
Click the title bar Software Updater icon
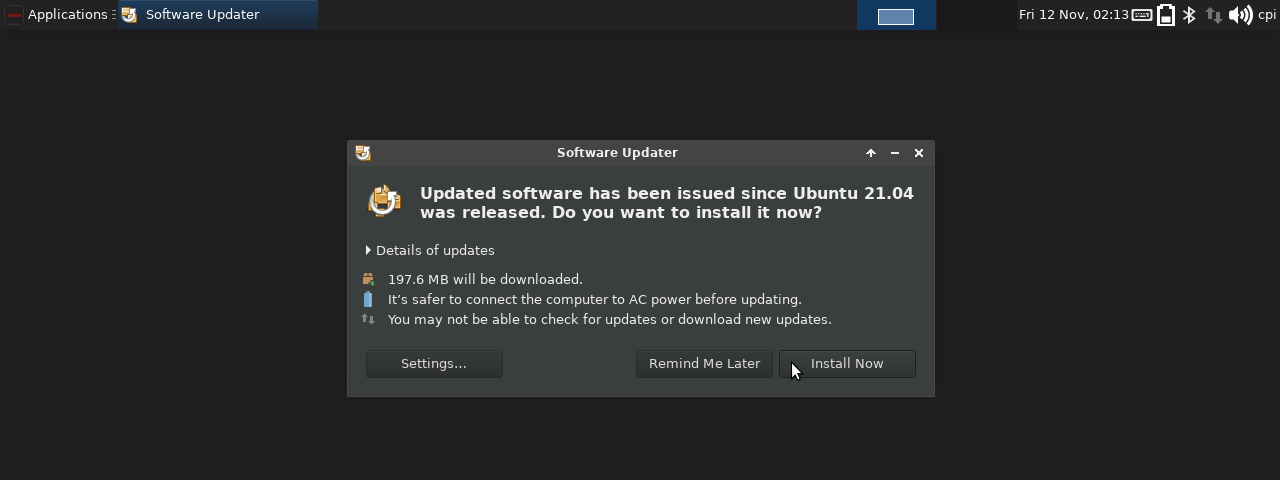(363, 153)
